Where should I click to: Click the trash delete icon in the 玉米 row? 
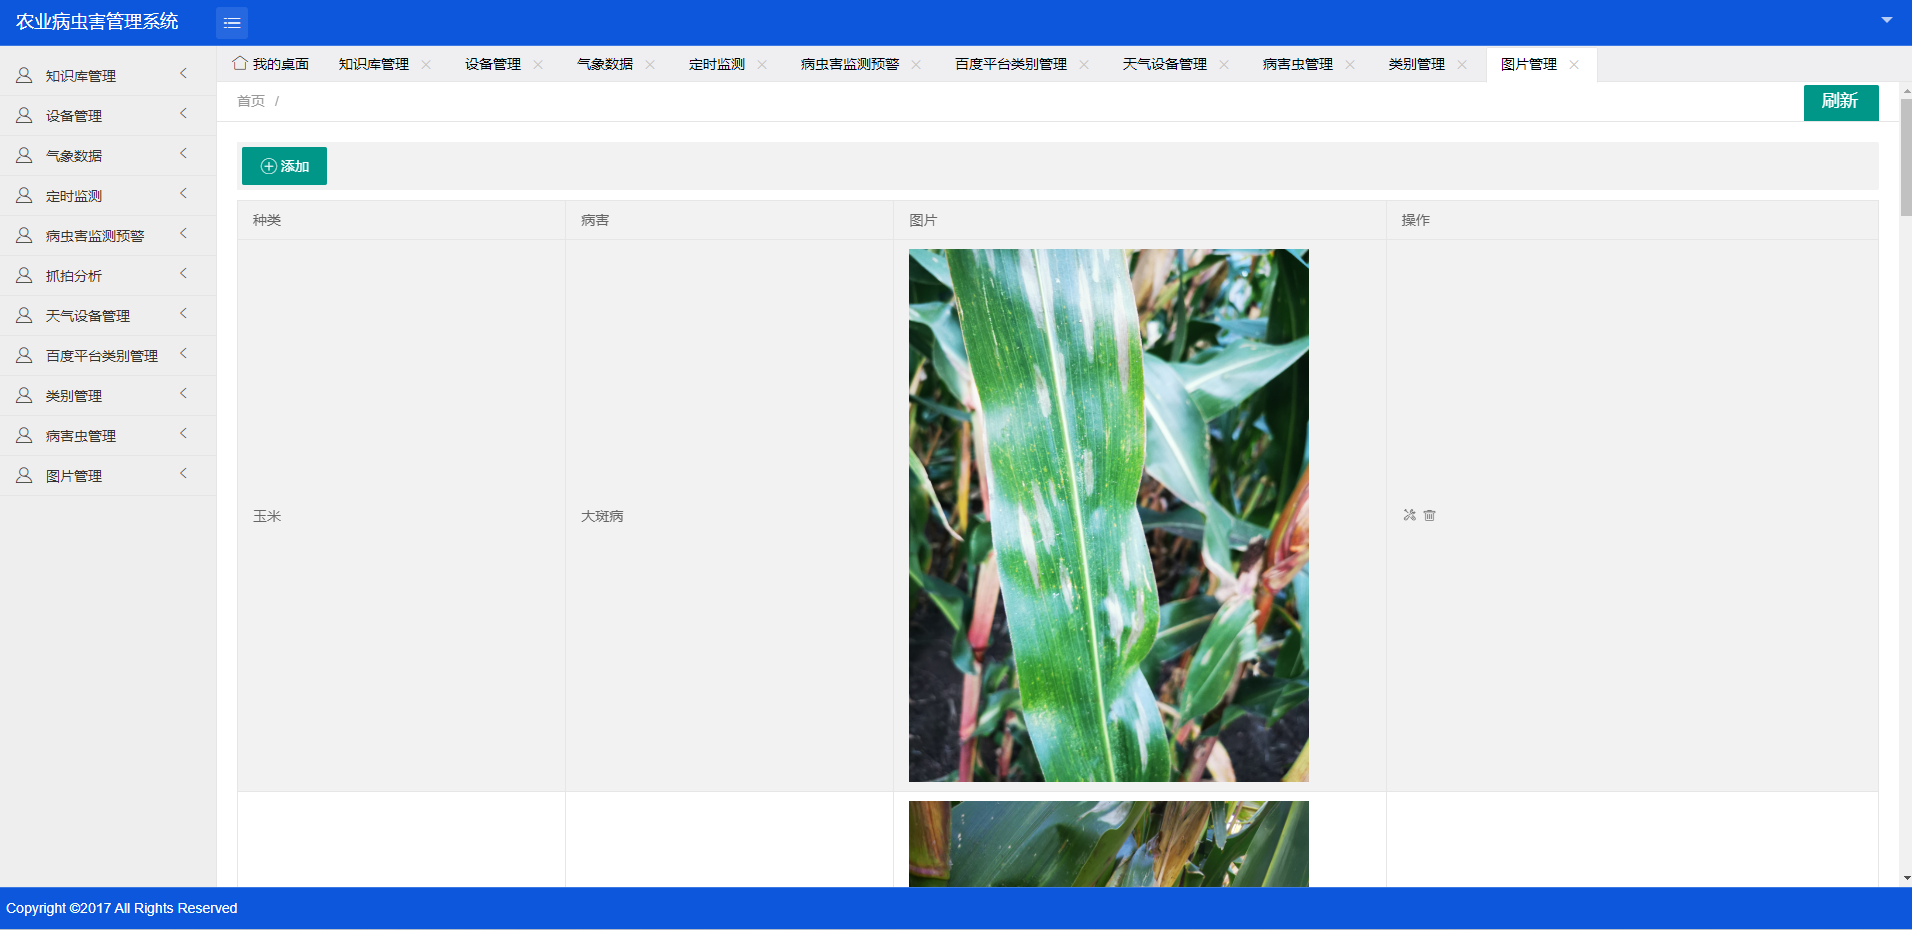[x=1429, y=515]
